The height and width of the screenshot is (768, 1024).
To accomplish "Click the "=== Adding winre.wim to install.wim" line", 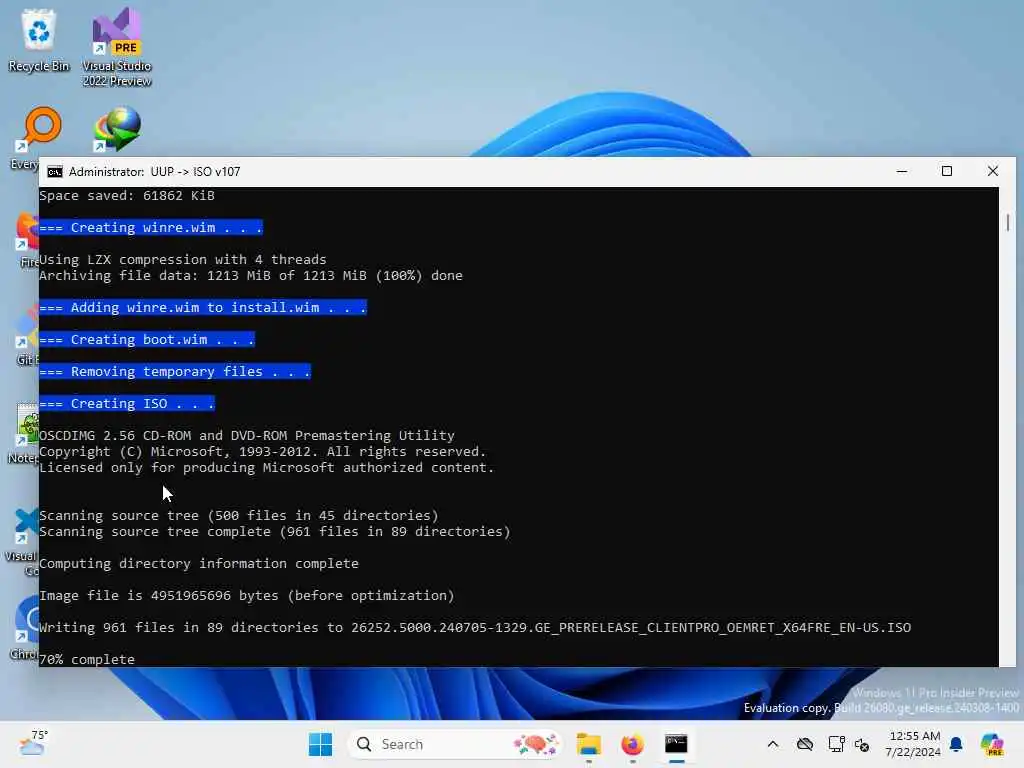I will point(203,308).
